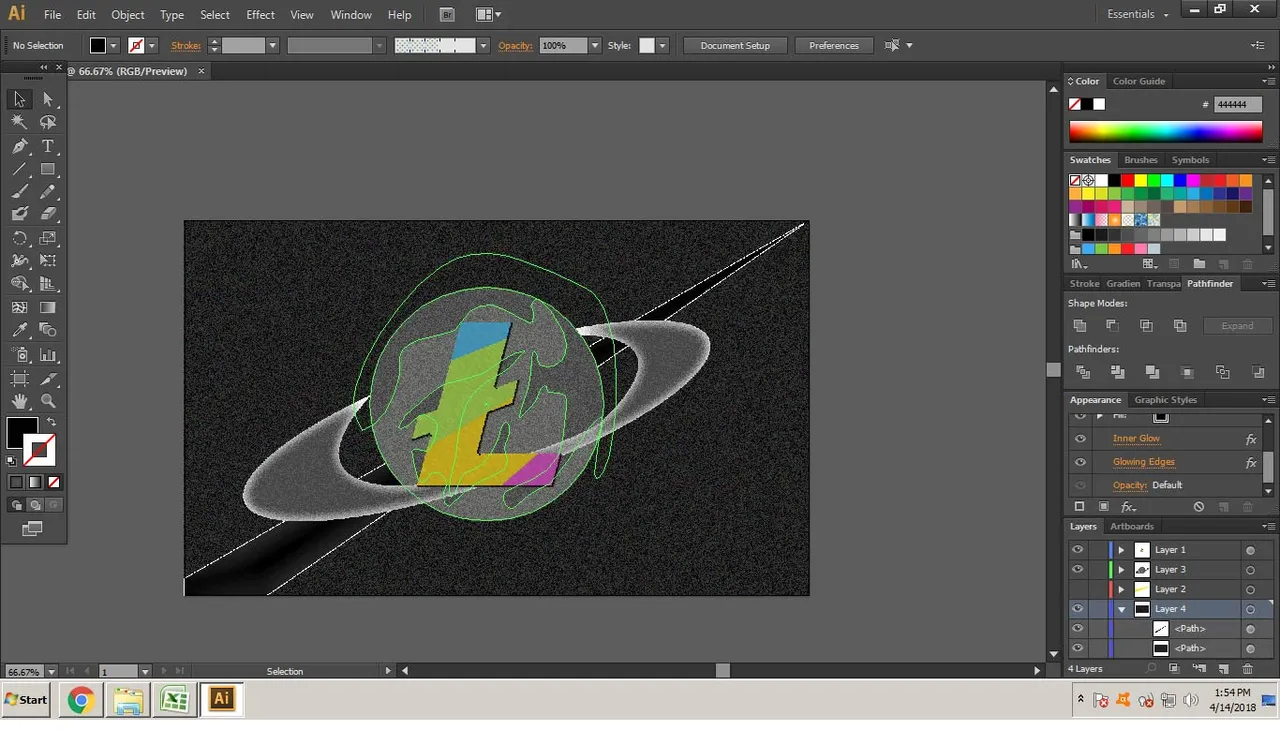The height and width of the screenshot is (730, 1280).
Task: Open the fill color dropdown in control bar
Action: [113, 45]
